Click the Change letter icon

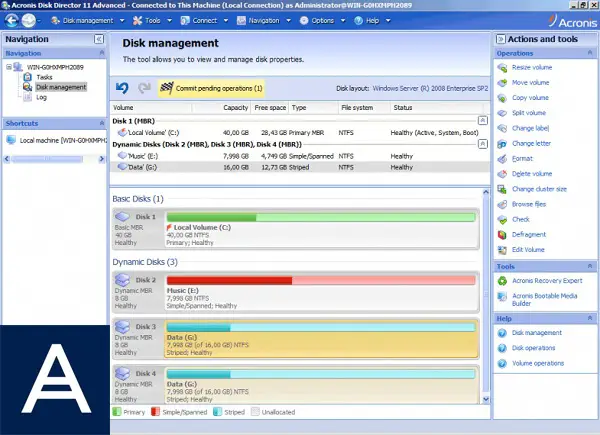502,144
